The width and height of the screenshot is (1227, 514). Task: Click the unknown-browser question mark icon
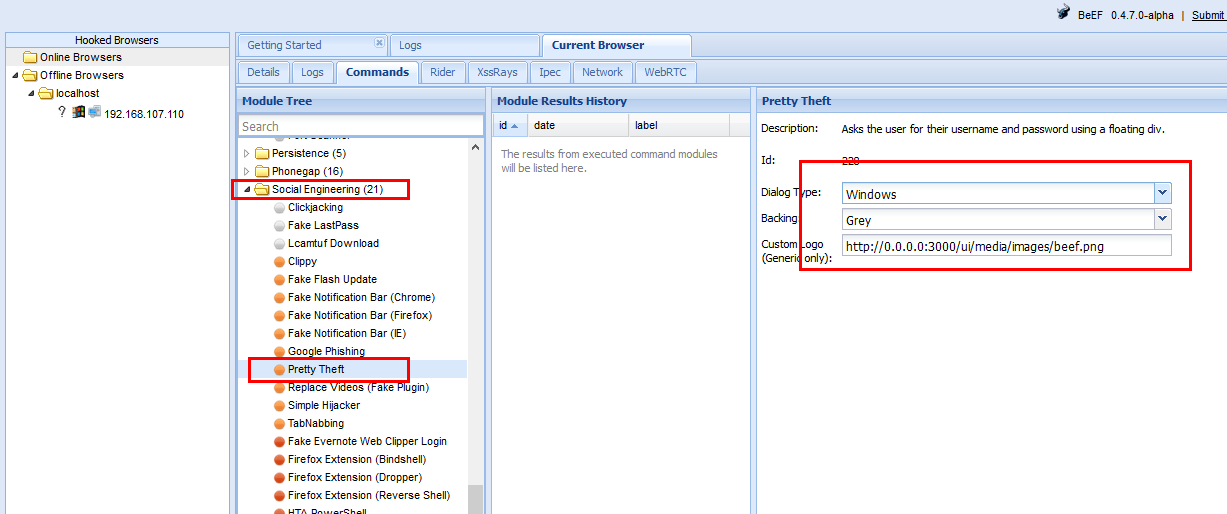click(62, 113)
